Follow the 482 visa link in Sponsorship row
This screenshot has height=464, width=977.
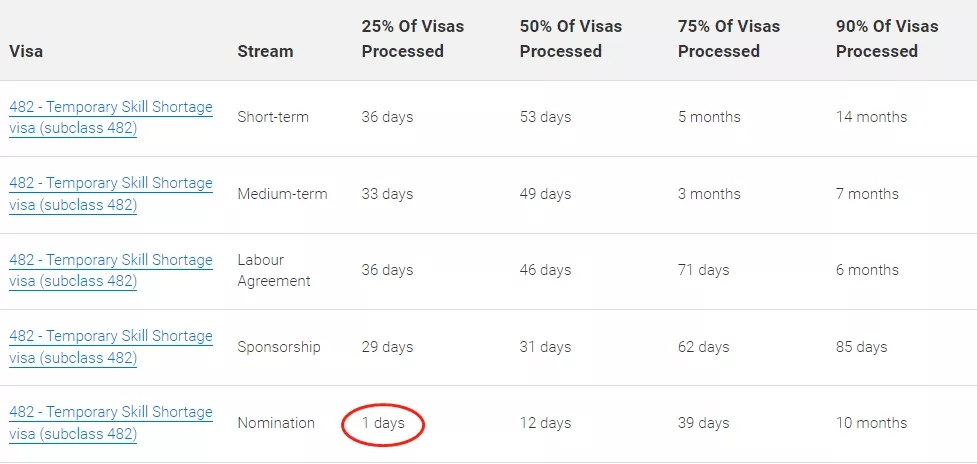[110, 346]
